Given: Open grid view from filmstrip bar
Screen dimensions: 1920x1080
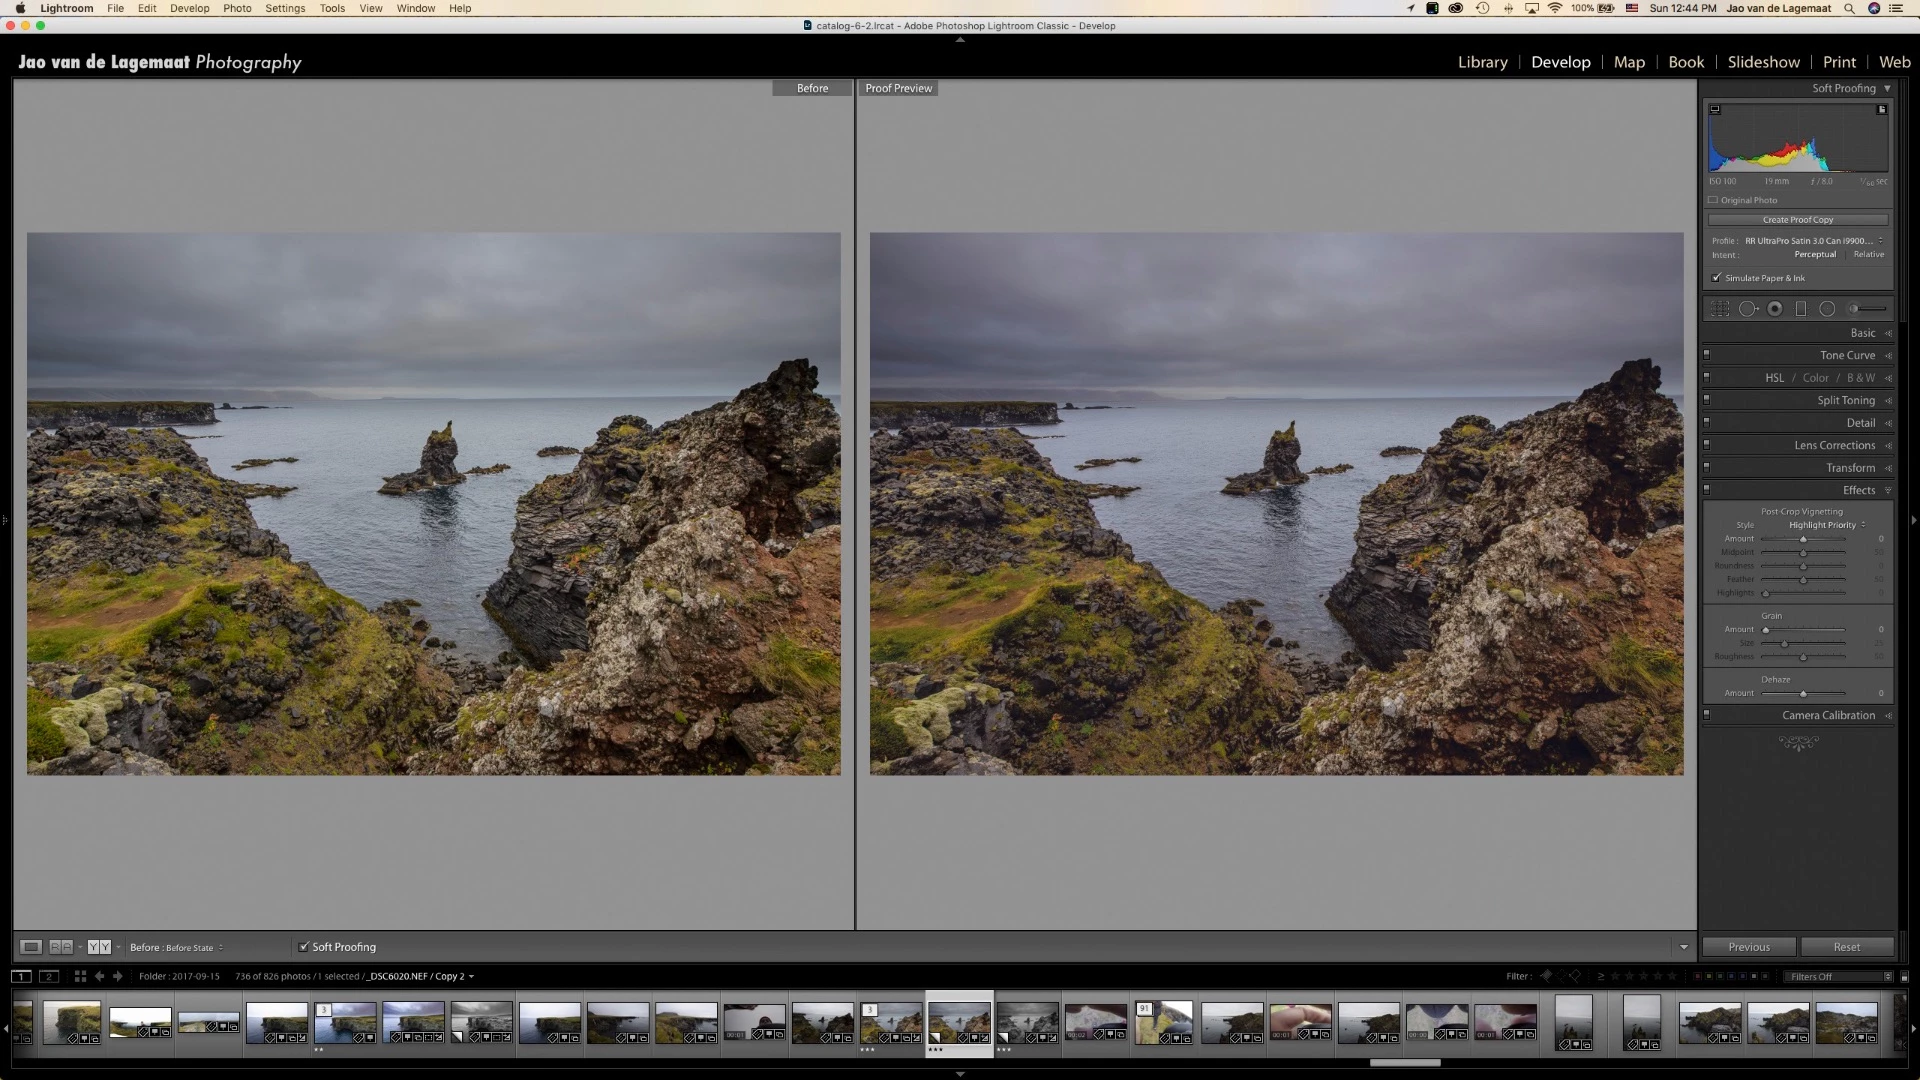Looking at the screenshot, I should [80, 976].
